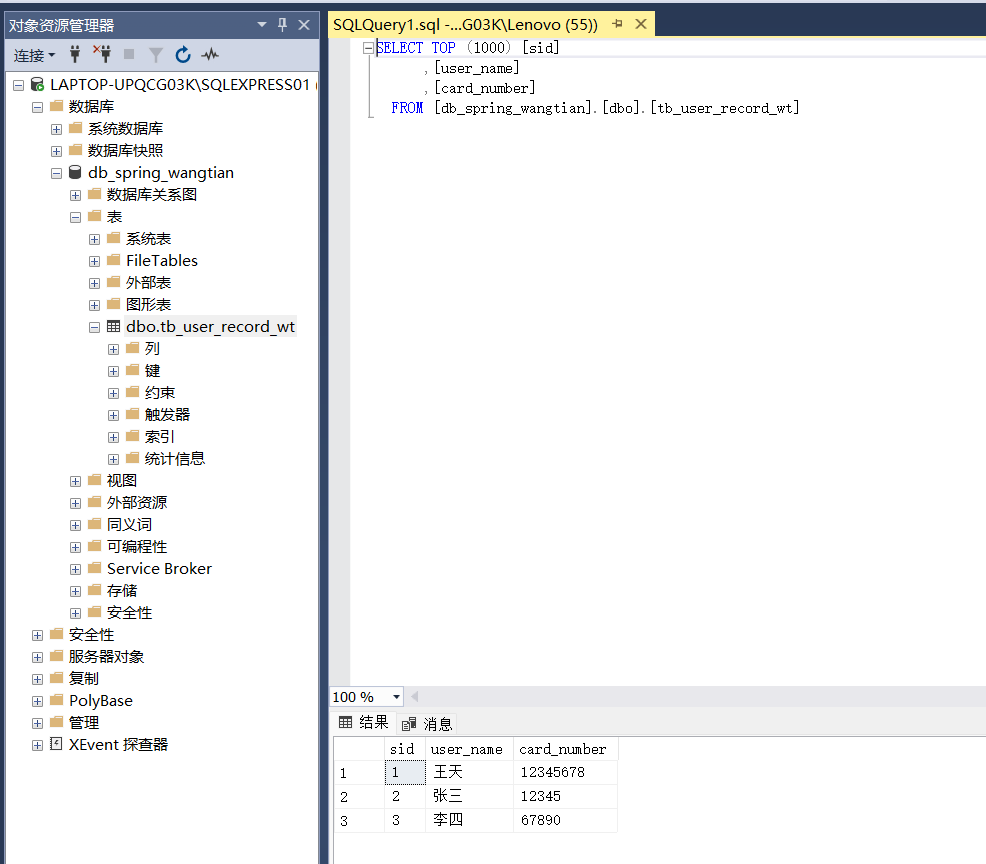
Task: Click the 索引 folder icon
Action: (133, 436)
